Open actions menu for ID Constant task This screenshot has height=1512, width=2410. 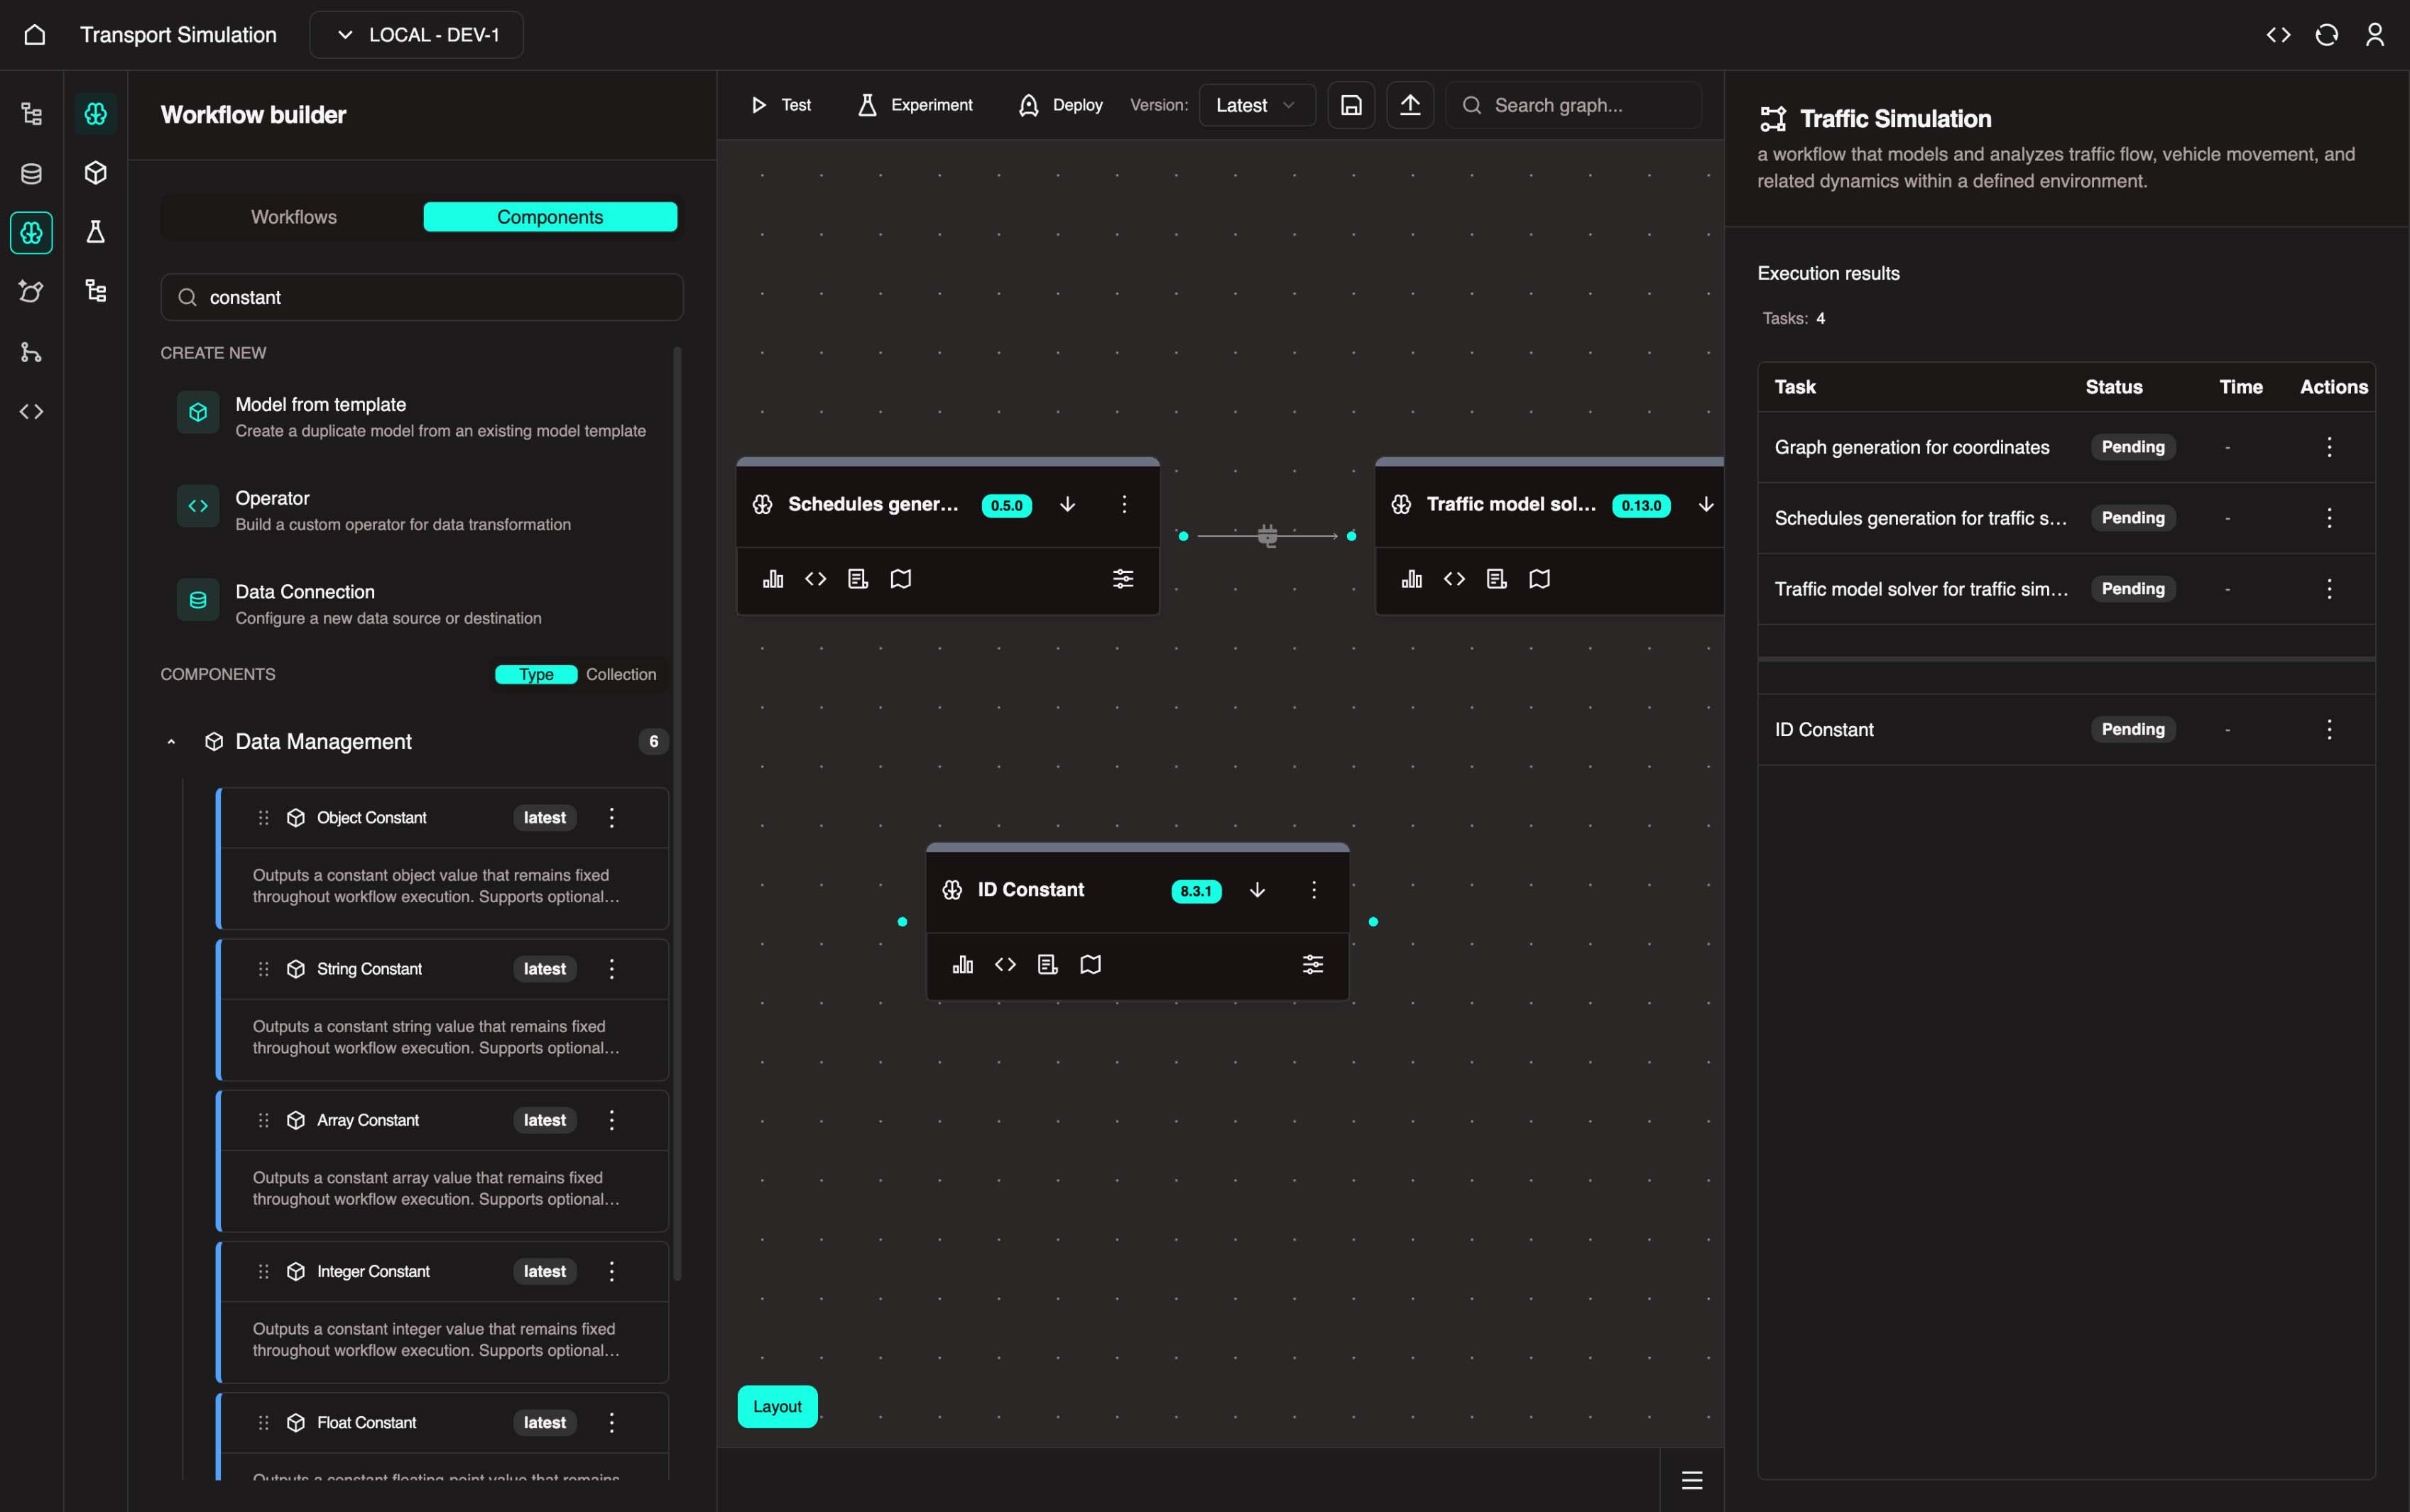pyautogui.click(x=2329, y=729)
